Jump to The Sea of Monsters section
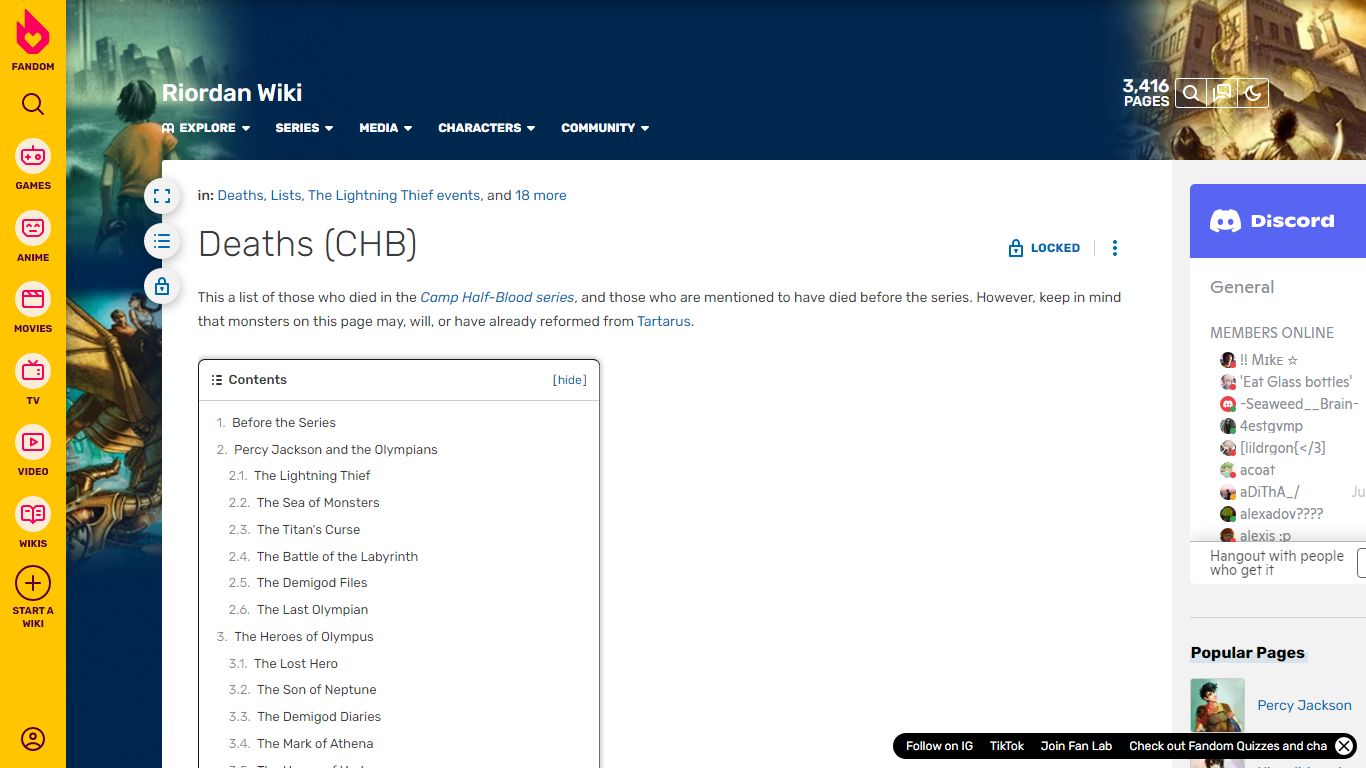The height and width of the screenshot is (768, 1366). coord(318,502)
